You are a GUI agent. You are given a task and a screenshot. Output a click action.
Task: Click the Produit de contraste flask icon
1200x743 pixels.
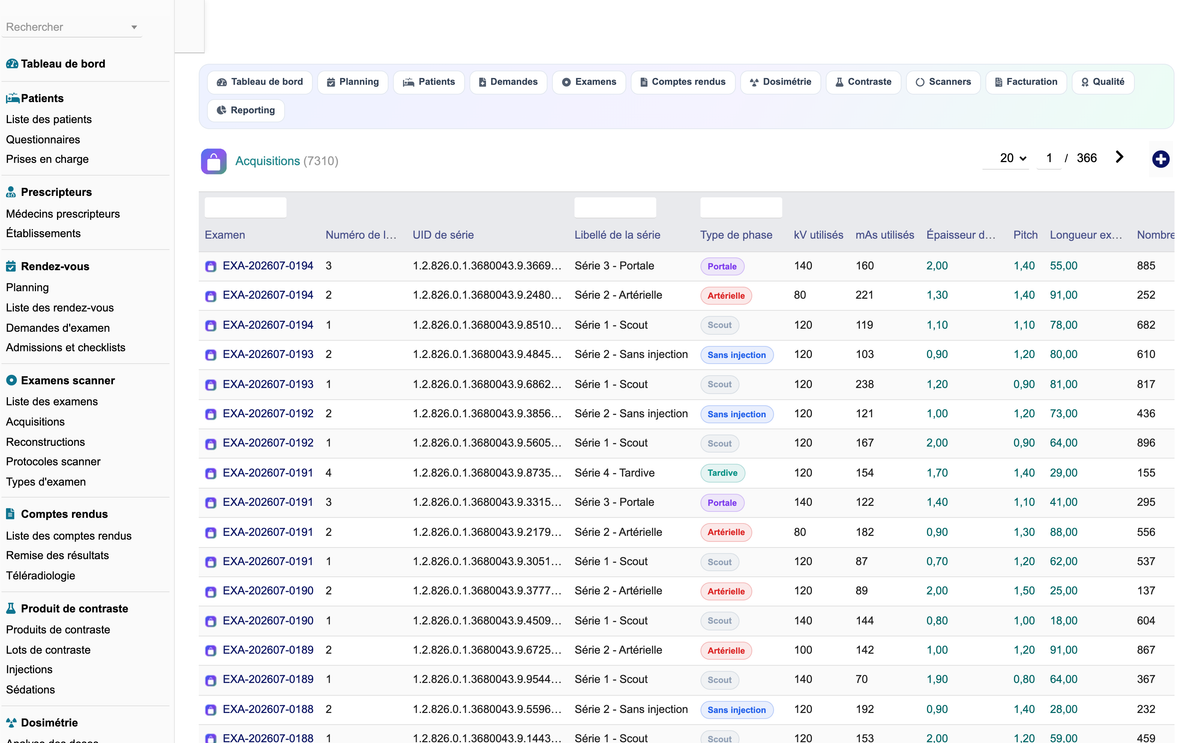11,609
